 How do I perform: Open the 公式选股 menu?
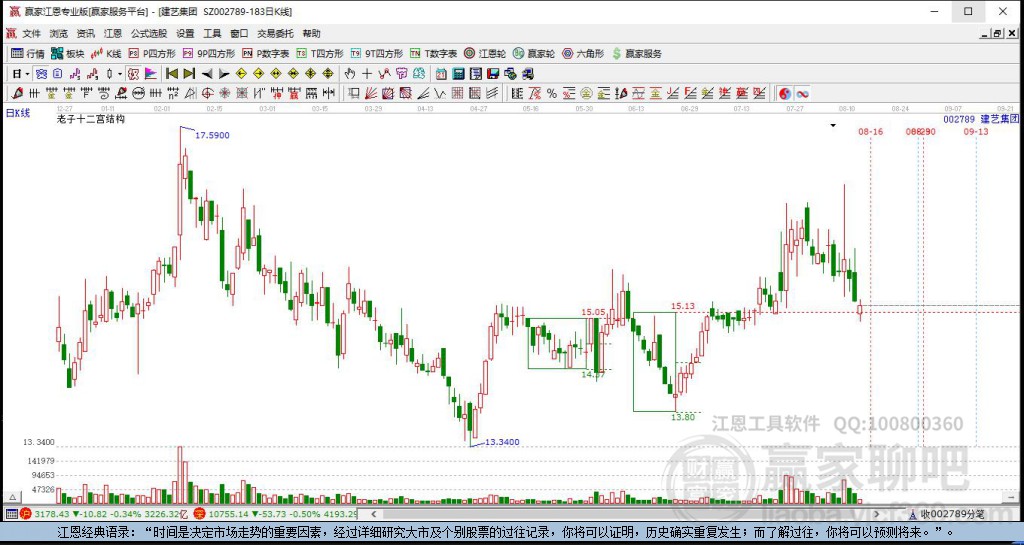(149, 33)
